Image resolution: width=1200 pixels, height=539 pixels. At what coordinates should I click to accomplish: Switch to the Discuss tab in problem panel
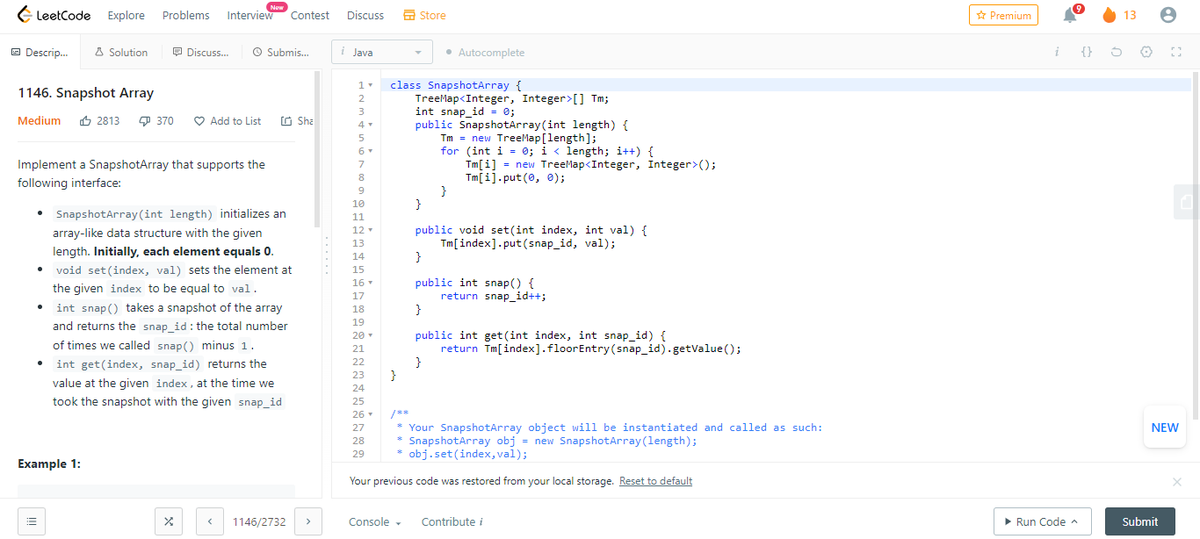pyautogui.click(x=200, y=52)
